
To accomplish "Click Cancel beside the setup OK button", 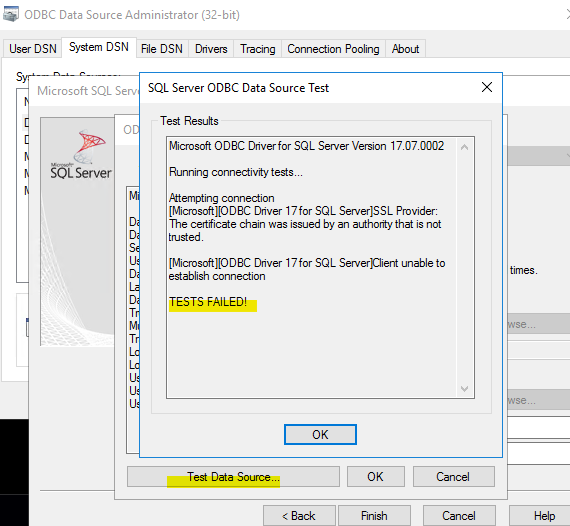I will click(453, 477).
